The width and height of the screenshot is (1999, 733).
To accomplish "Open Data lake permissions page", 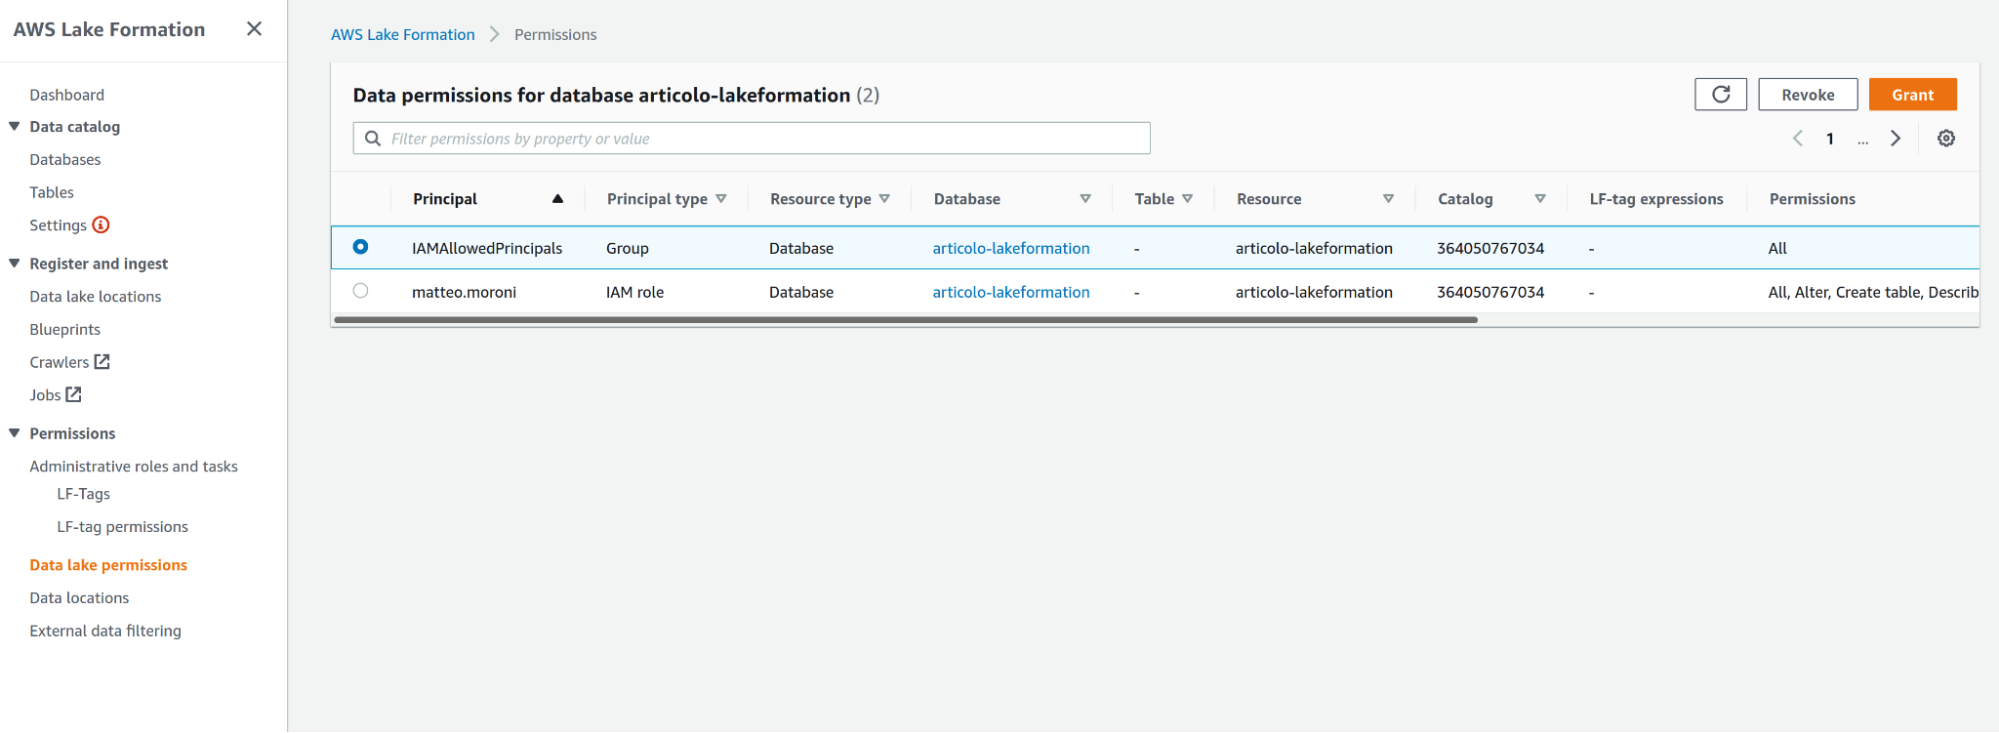I will [x=108, y=565].
